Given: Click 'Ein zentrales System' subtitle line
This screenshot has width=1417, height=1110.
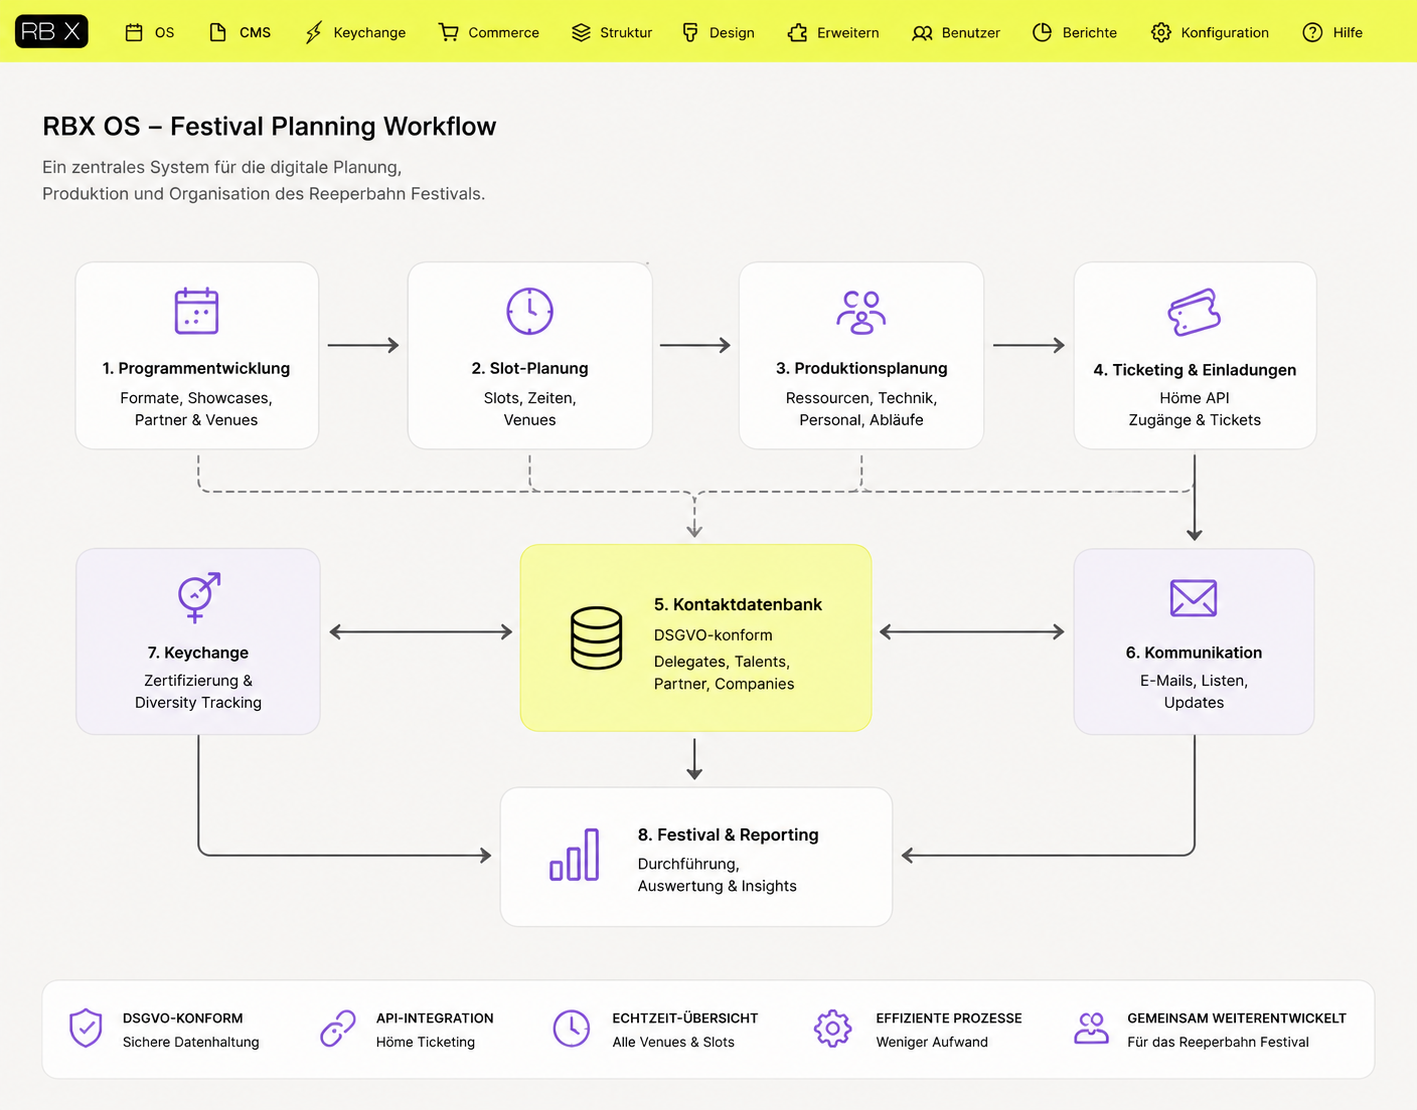Looking at the screenshot, I should (222, 167).
